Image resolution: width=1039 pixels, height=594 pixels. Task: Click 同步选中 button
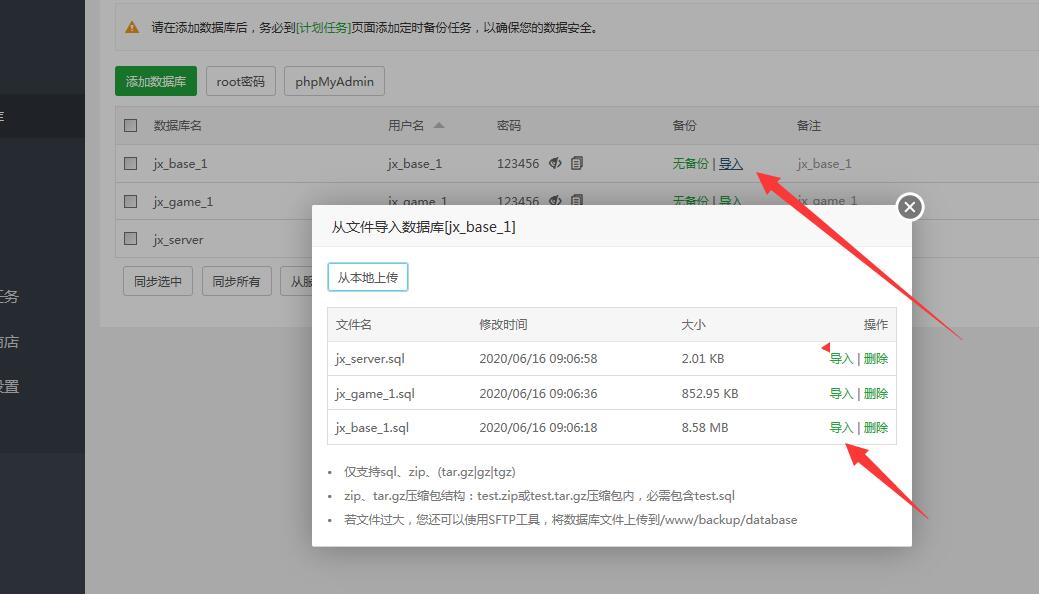158,281
